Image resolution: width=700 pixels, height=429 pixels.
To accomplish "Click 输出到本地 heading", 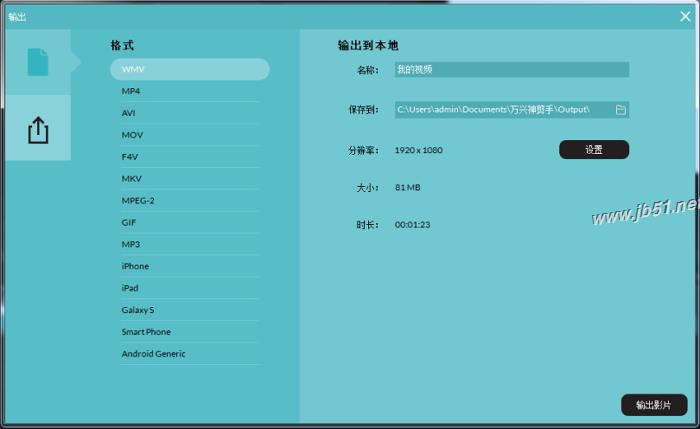I will [368, 46].
